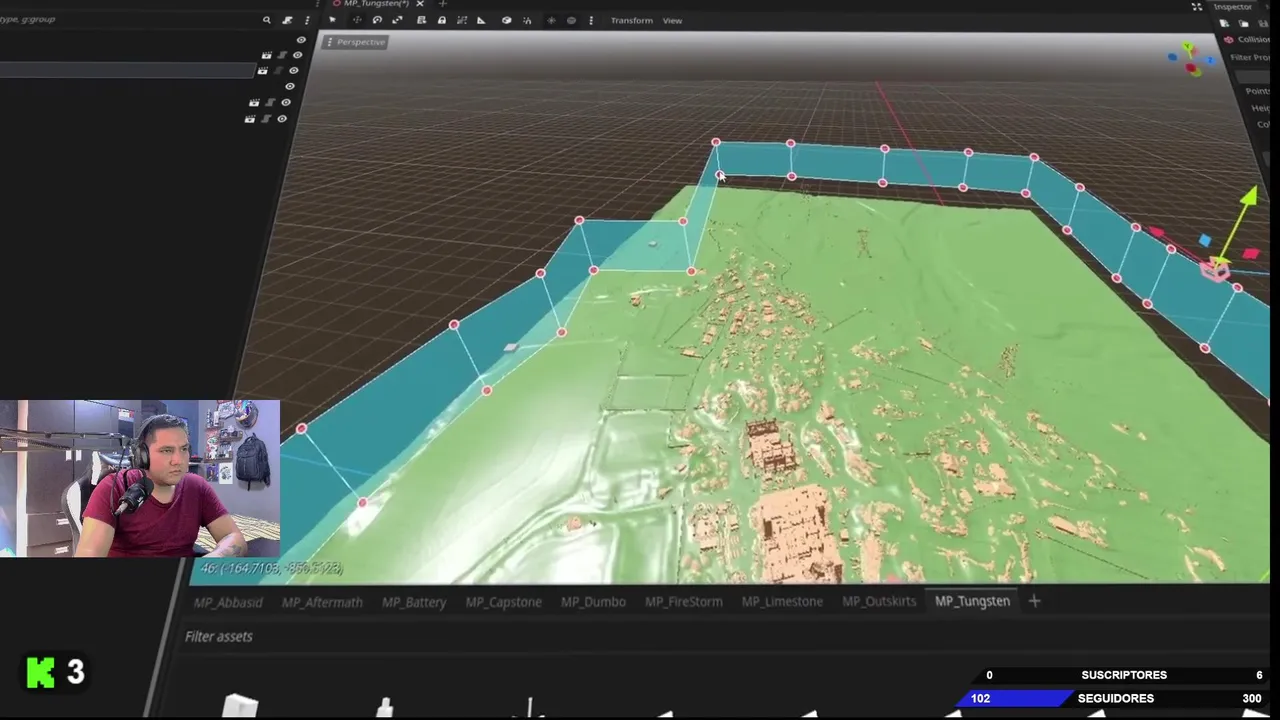This screenshot has height=720, width=1280.
Task: Switch to the Rotate Mode tool
Action: tap(377, 20)
